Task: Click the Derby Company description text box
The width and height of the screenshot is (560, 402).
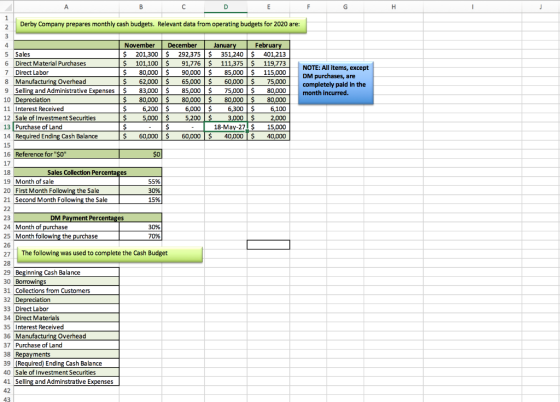Action: (x=161, y=25)
